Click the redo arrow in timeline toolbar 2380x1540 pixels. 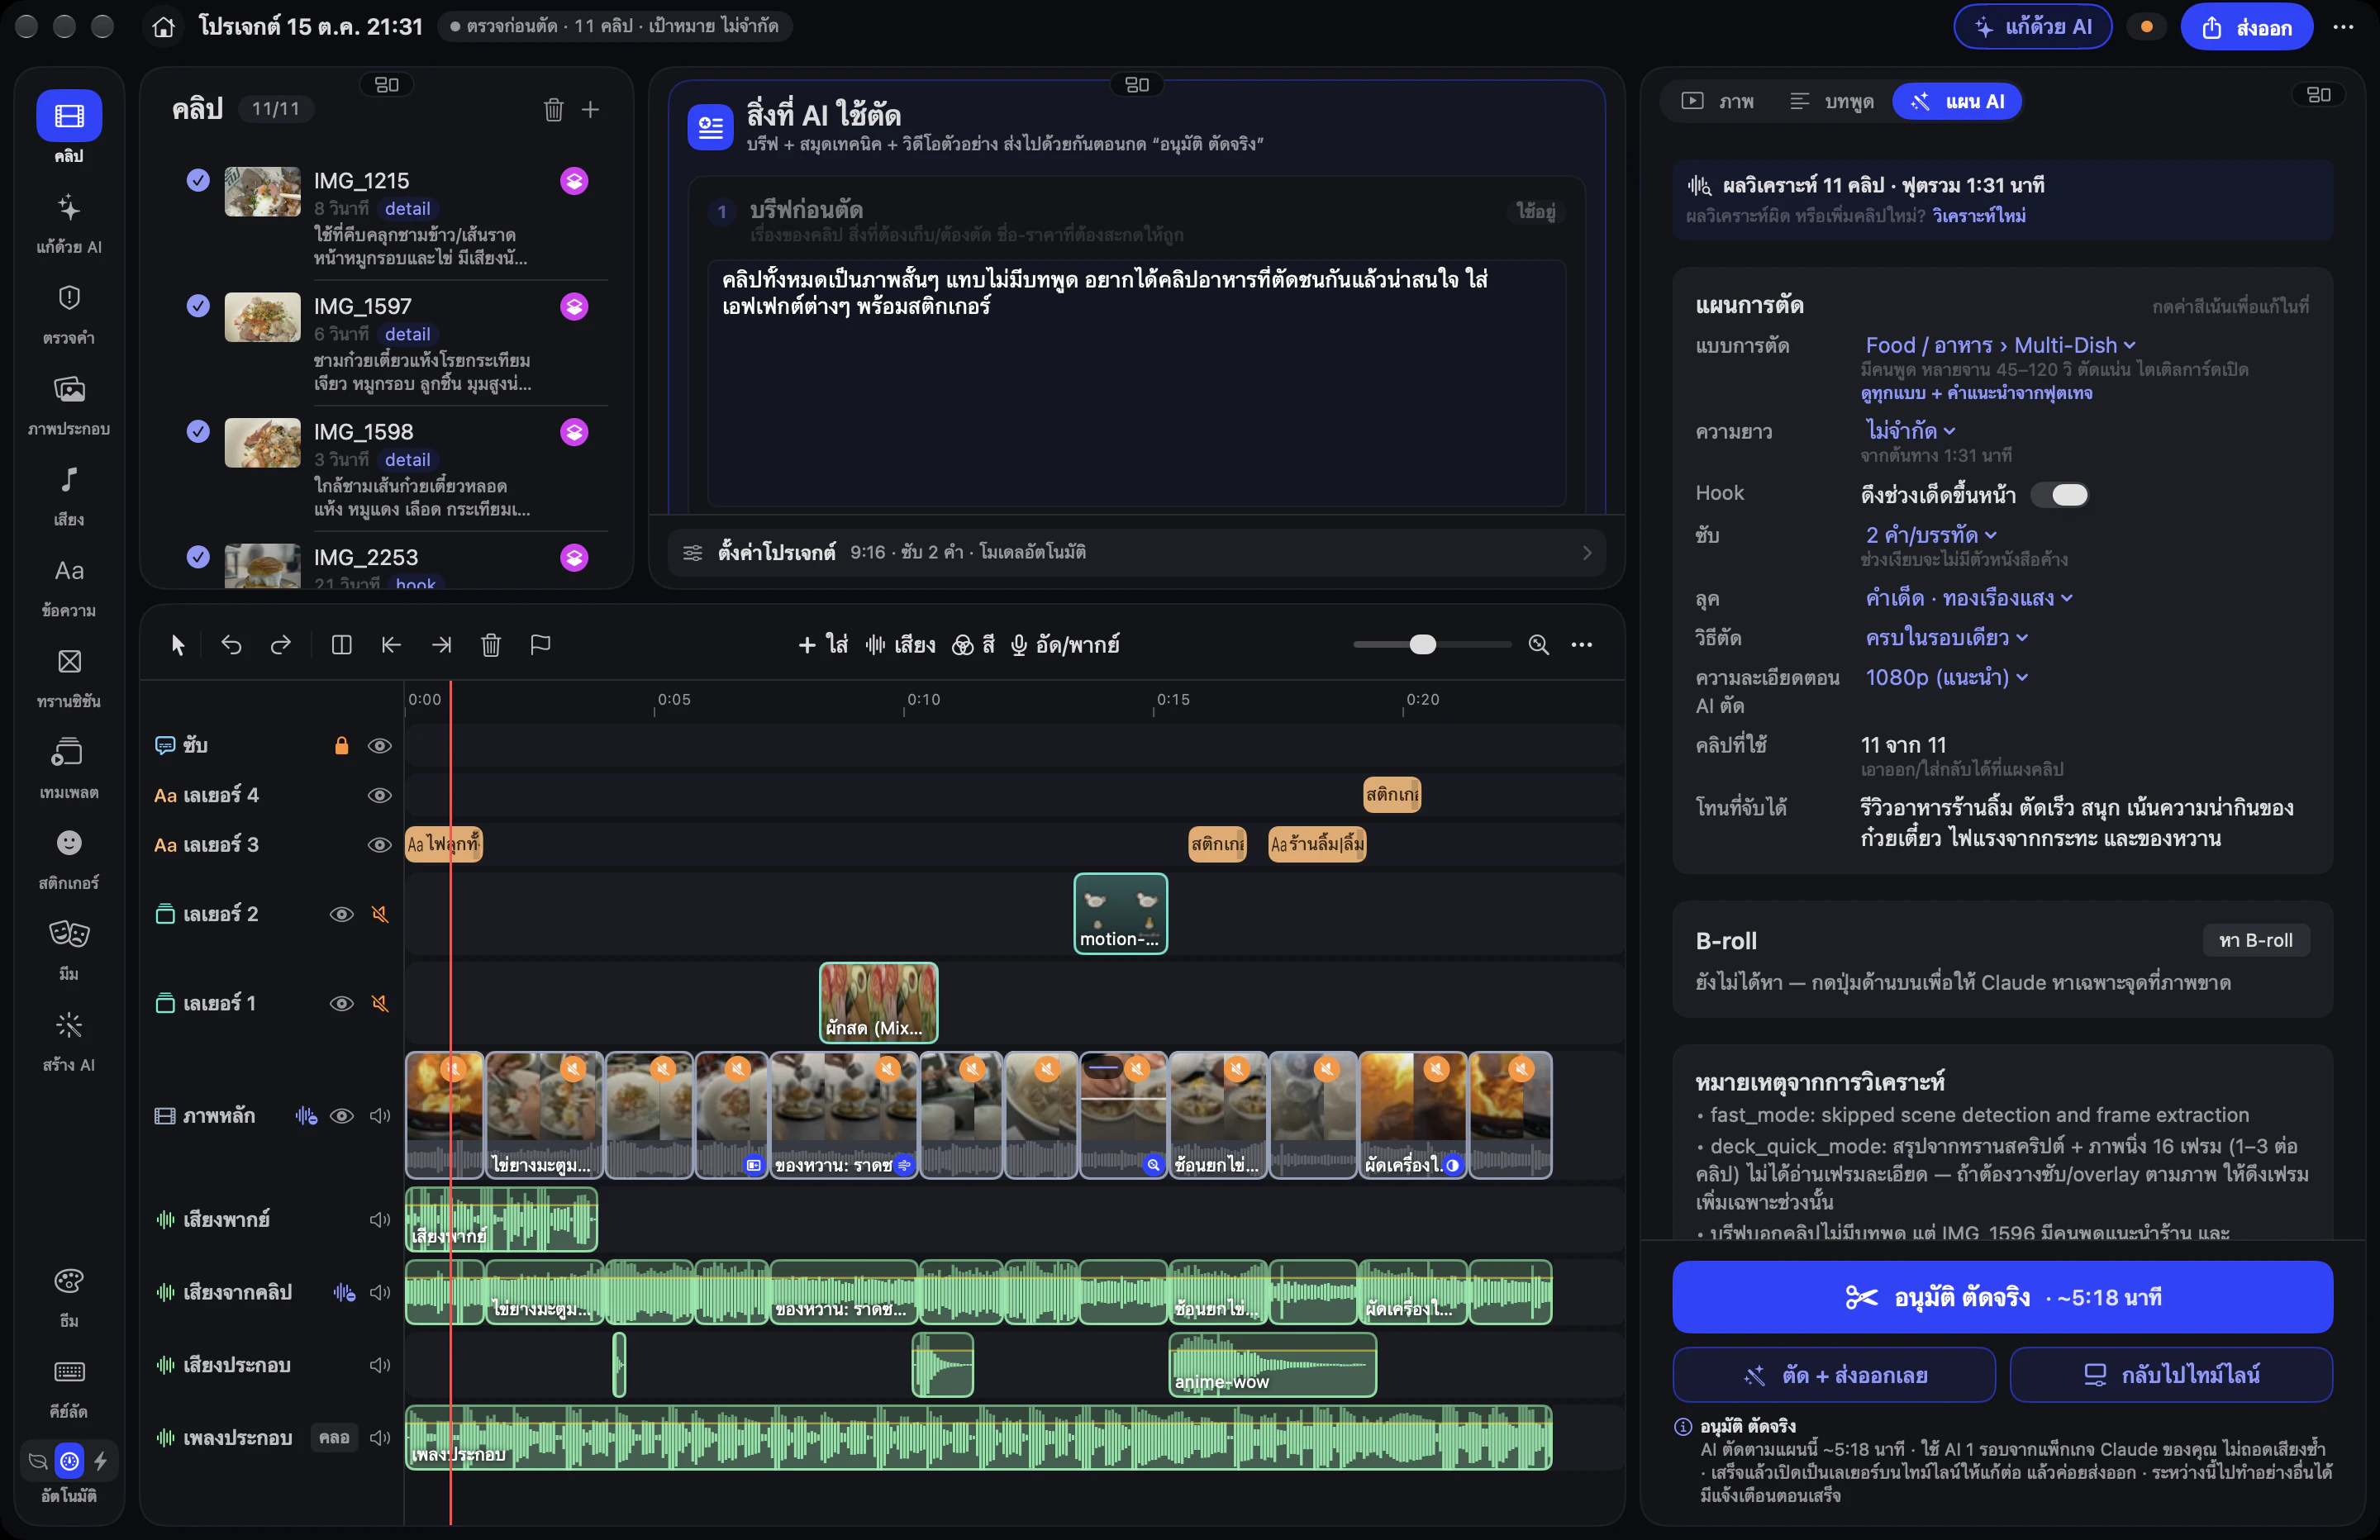(281, 645)
